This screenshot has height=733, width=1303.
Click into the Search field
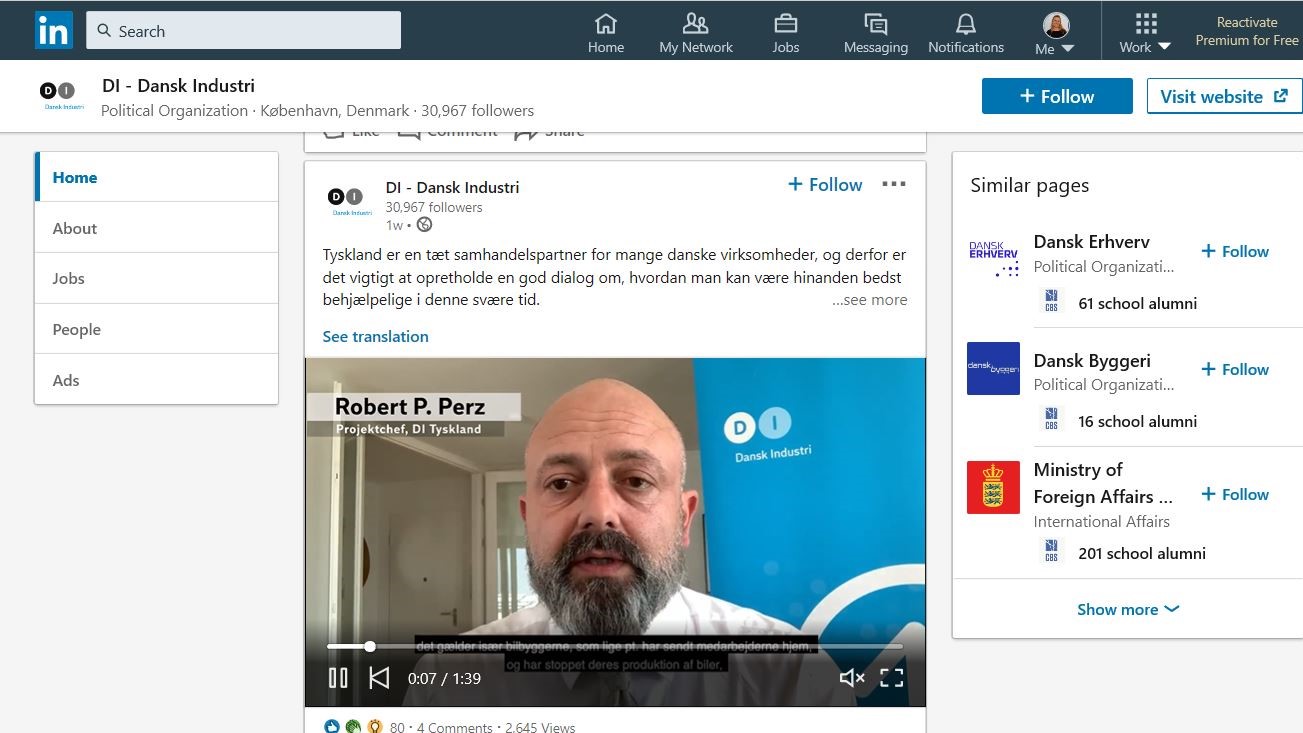coord(243,31)
